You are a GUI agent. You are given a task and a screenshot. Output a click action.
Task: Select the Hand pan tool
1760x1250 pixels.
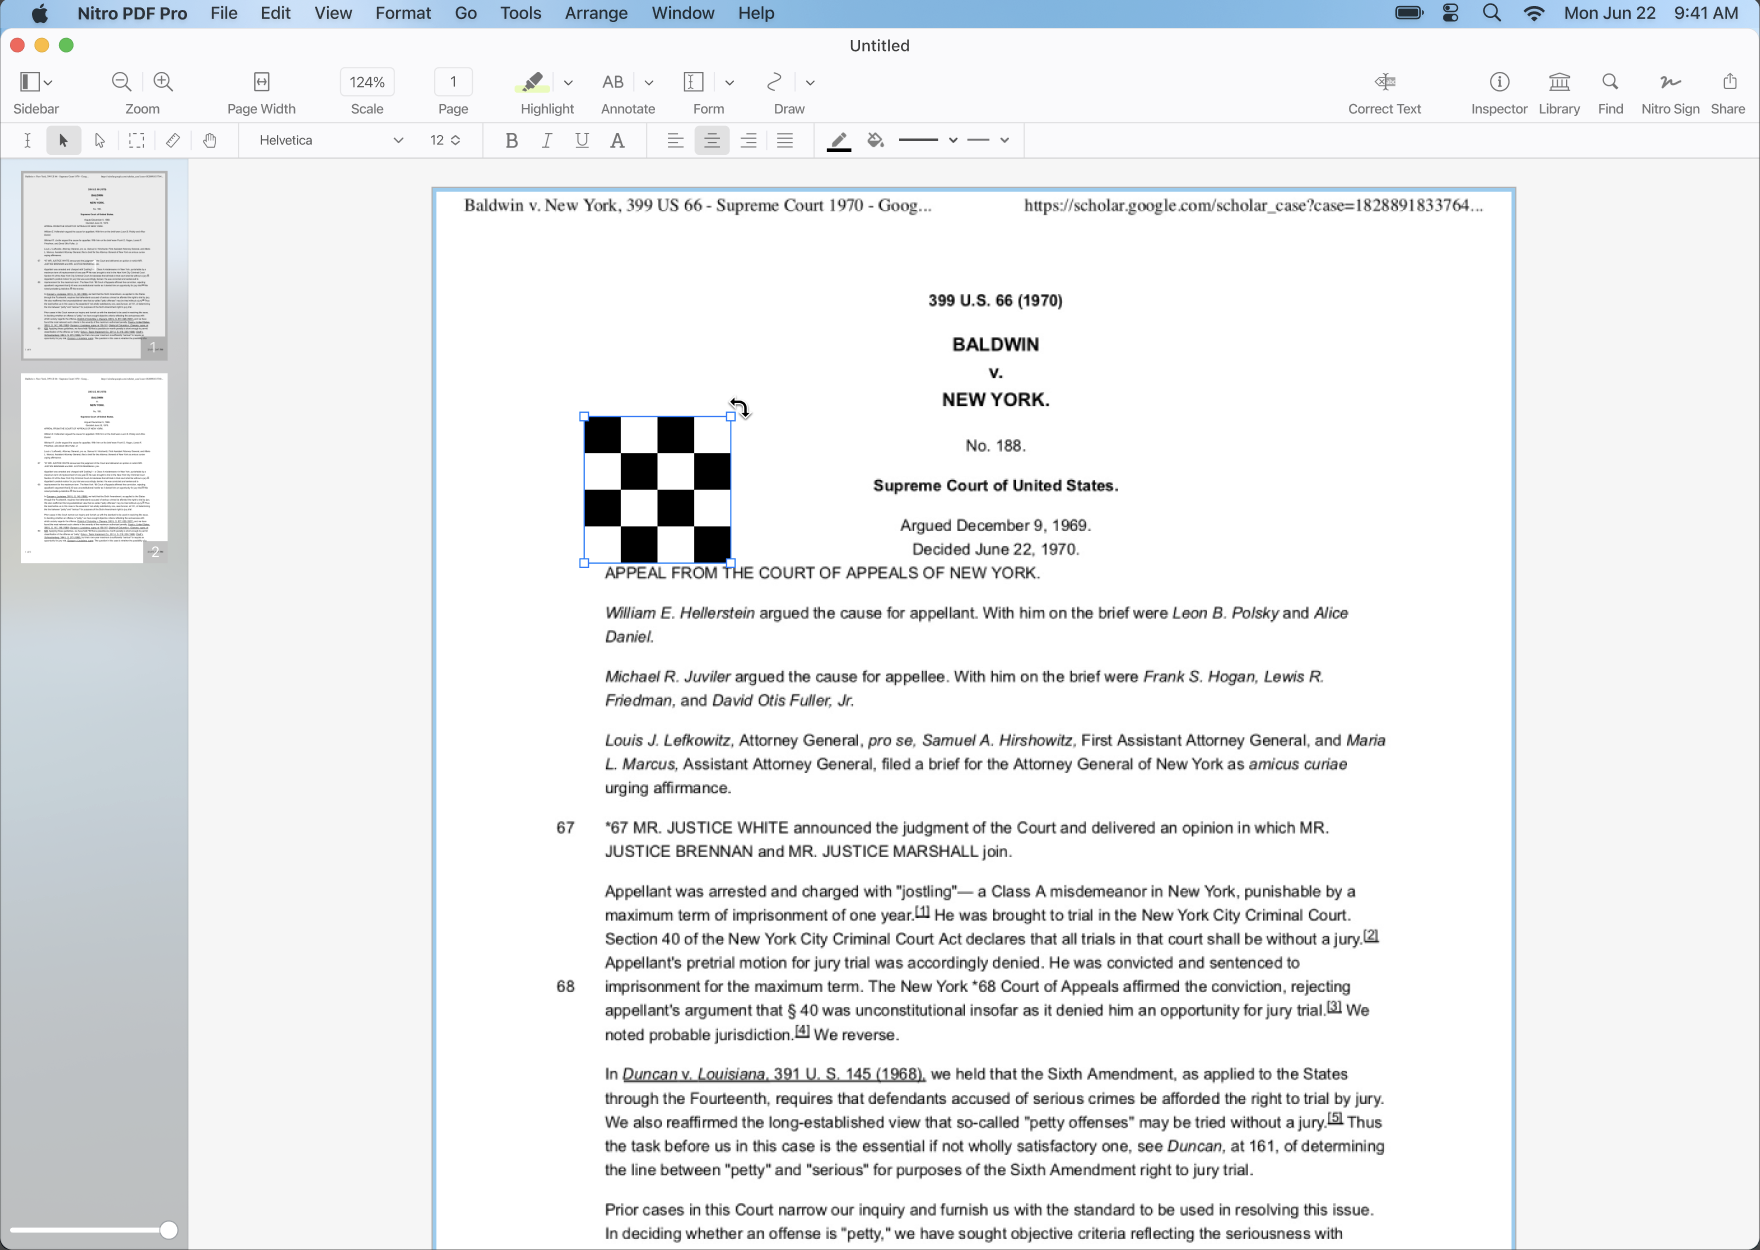coord(210,140)
